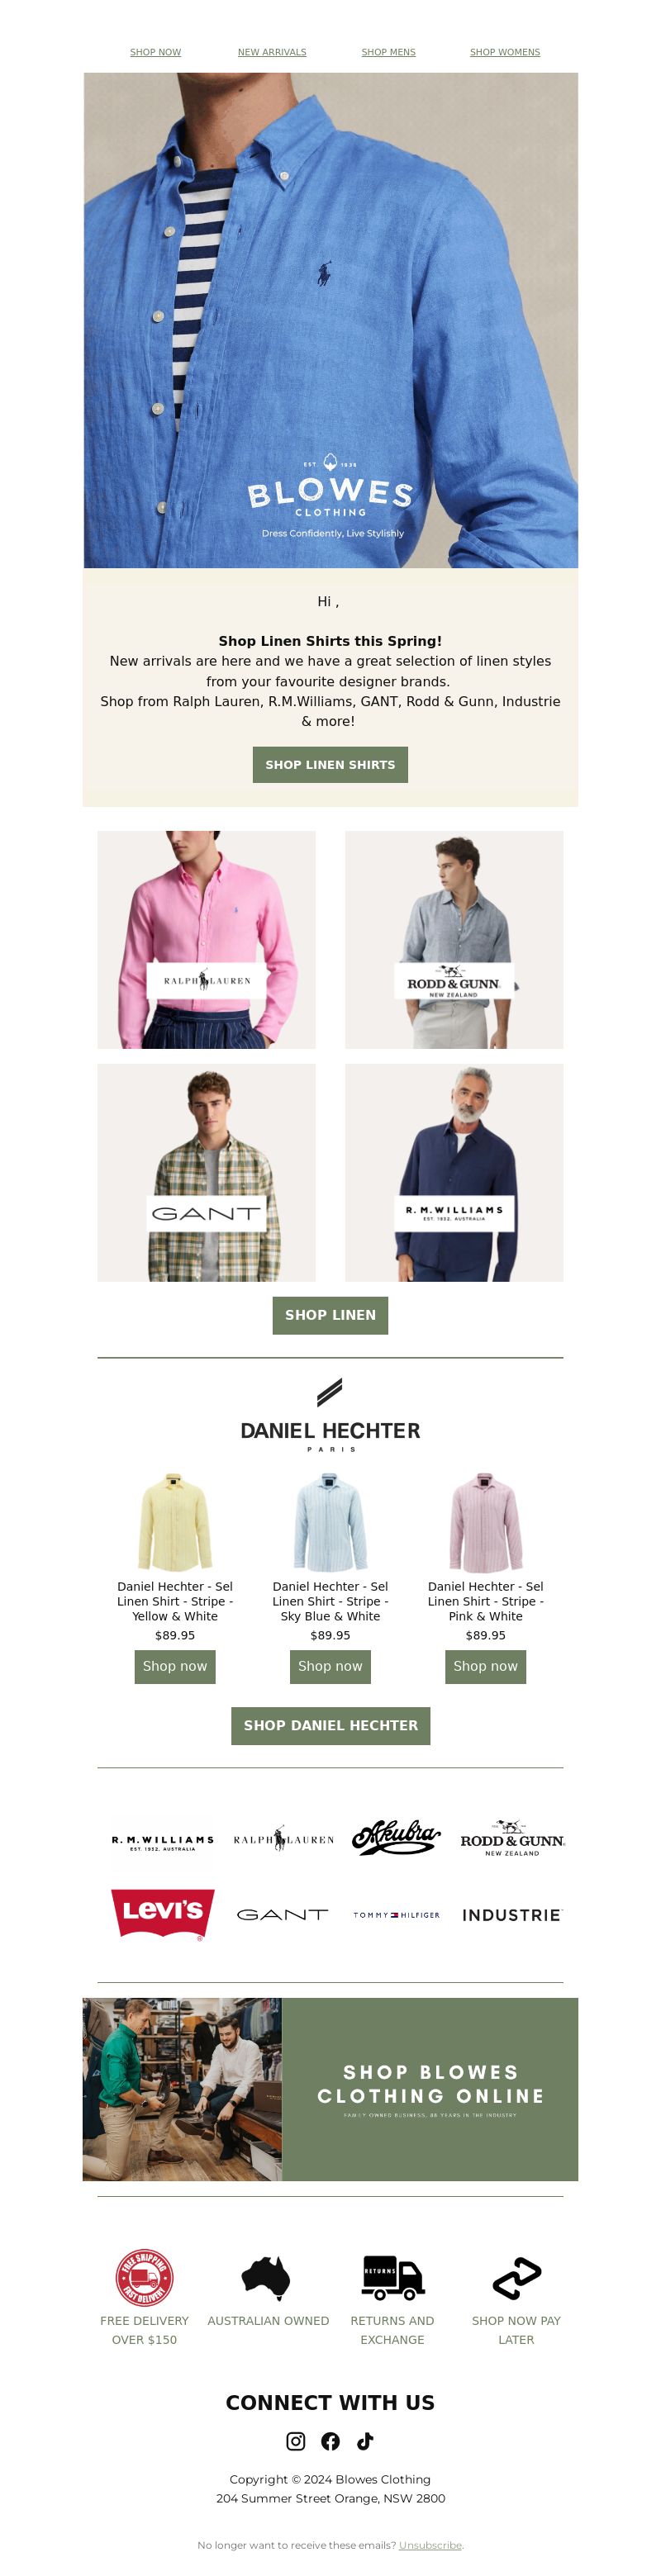This screenshot has height=2576, width=661.
Task: Click the Tommy Hilfiger logo
Action: tap(396, 1915)
